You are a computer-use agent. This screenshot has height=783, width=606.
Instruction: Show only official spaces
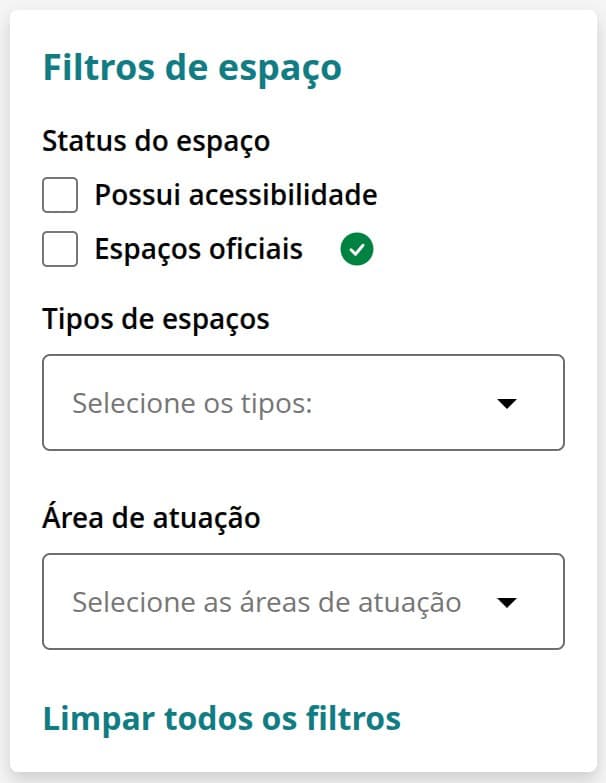60,249
